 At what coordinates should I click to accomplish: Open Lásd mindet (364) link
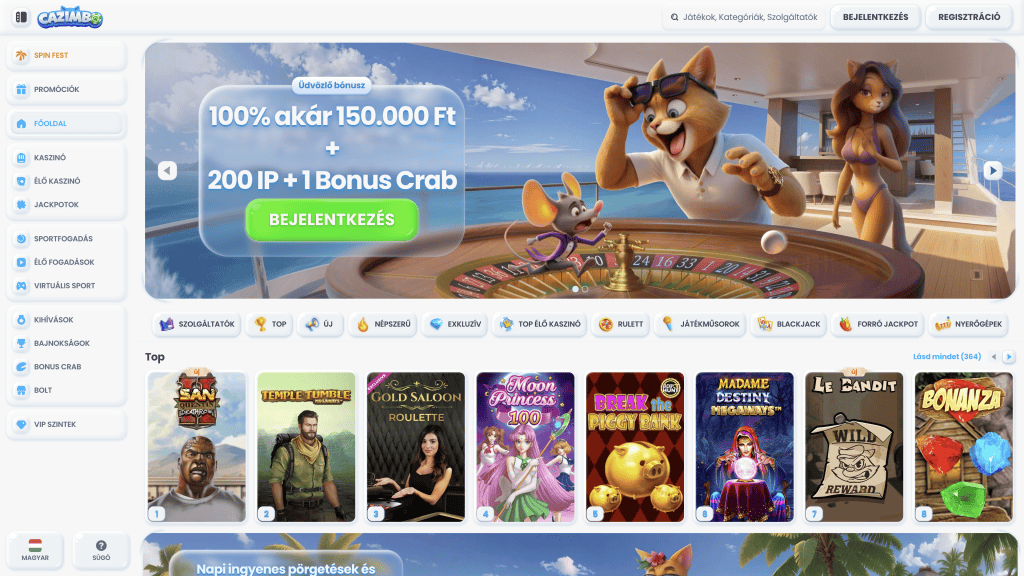click(x=947, y=357)
